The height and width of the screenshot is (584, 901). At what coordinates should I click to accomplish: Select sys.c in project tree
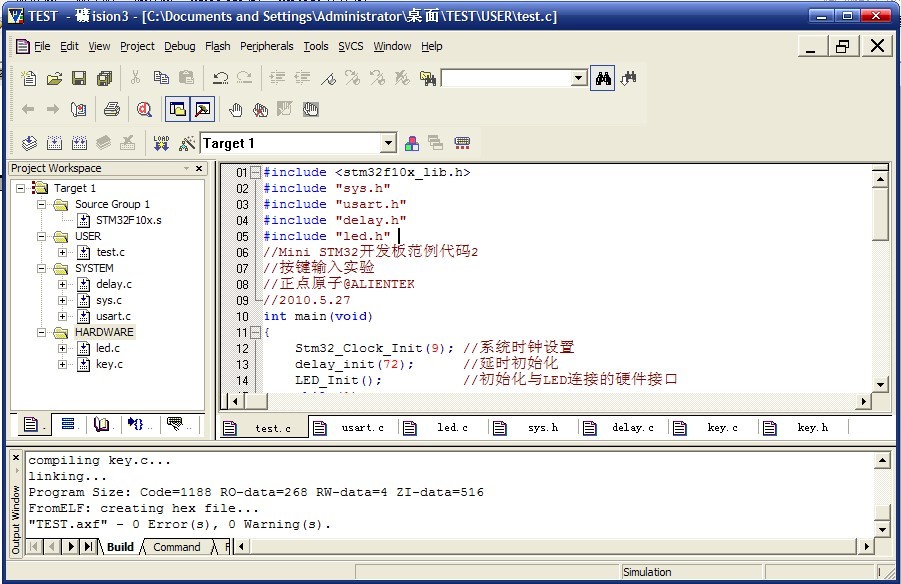109,300
